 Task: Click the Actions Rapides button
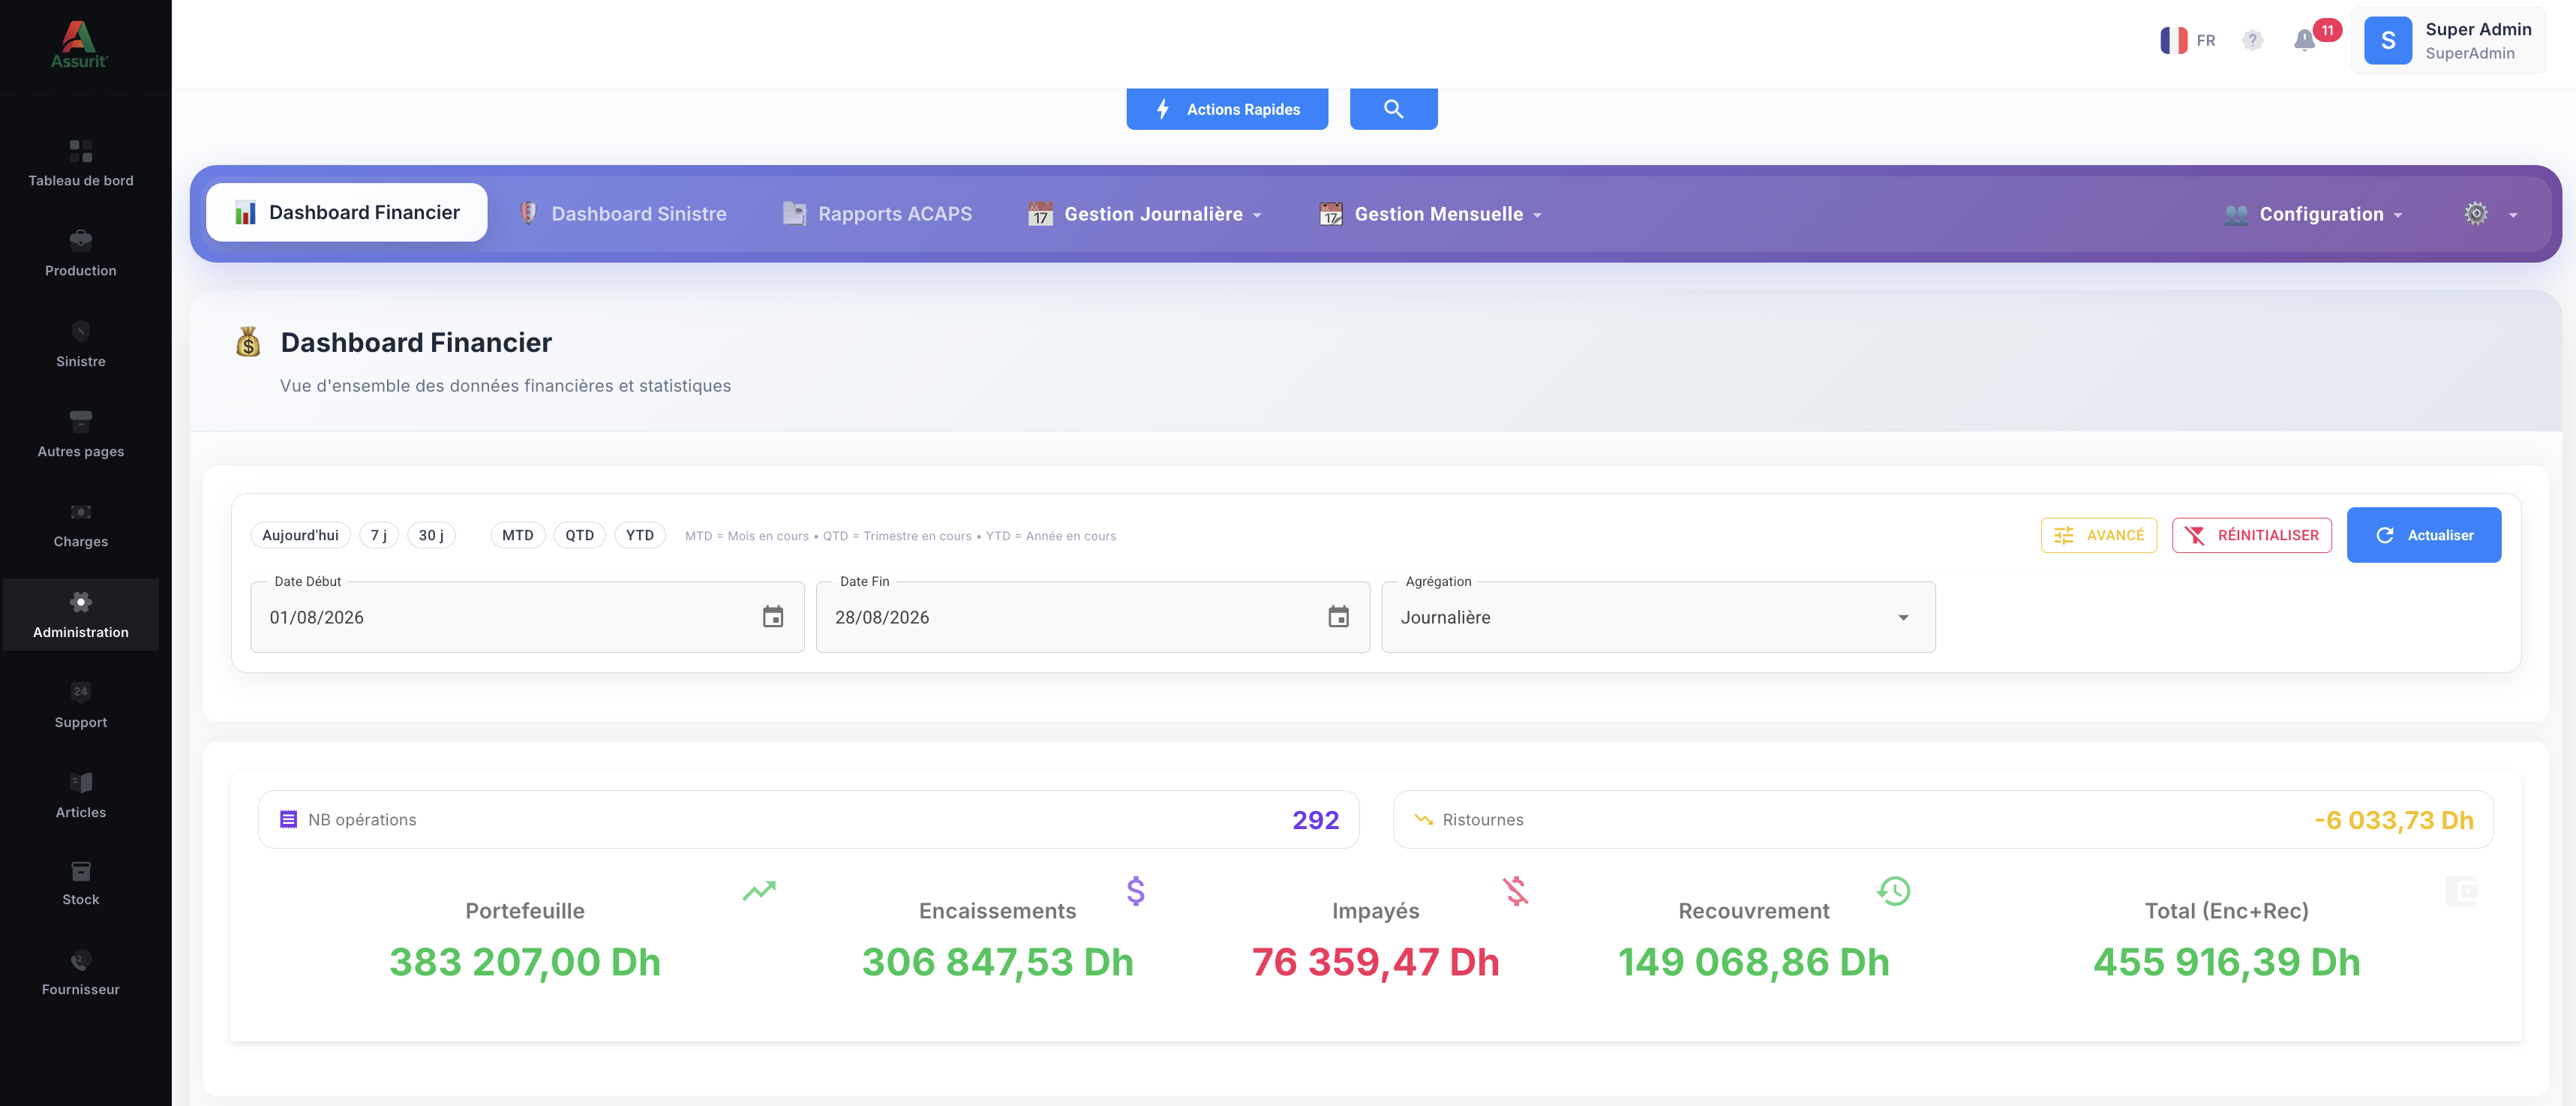coord(1227,109)
